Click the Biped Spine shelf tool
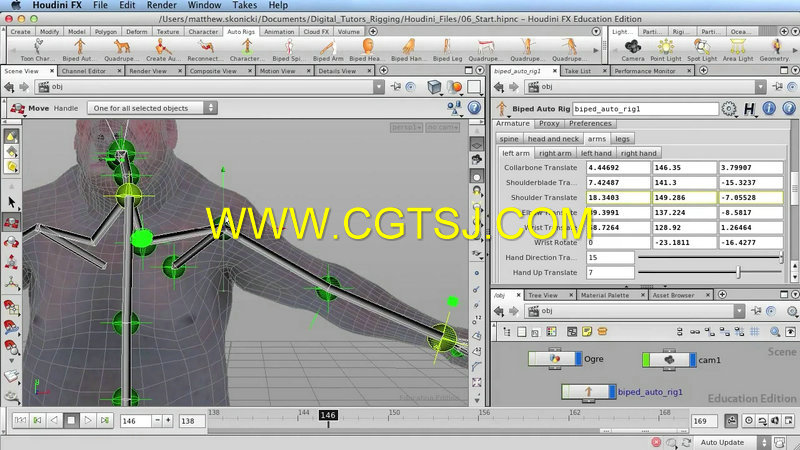The width and height of the screenshot is (800, 450). click(x=288, y=50)
